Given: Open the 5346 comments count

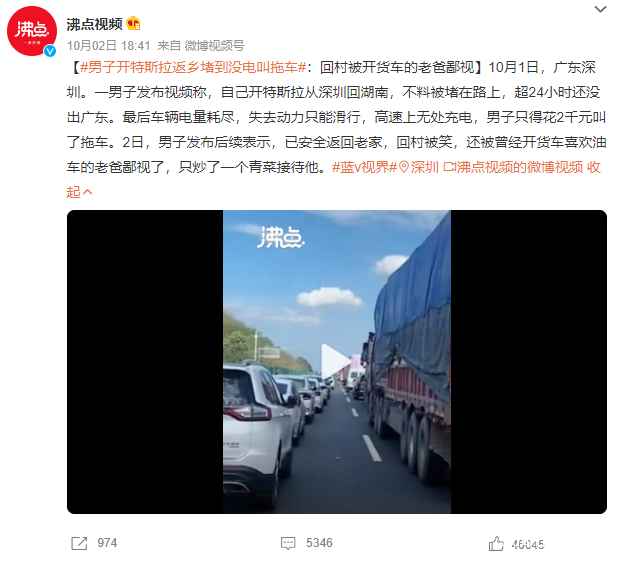Looking at the screenshot, I should pyautogui.click(x=319, y=543).
